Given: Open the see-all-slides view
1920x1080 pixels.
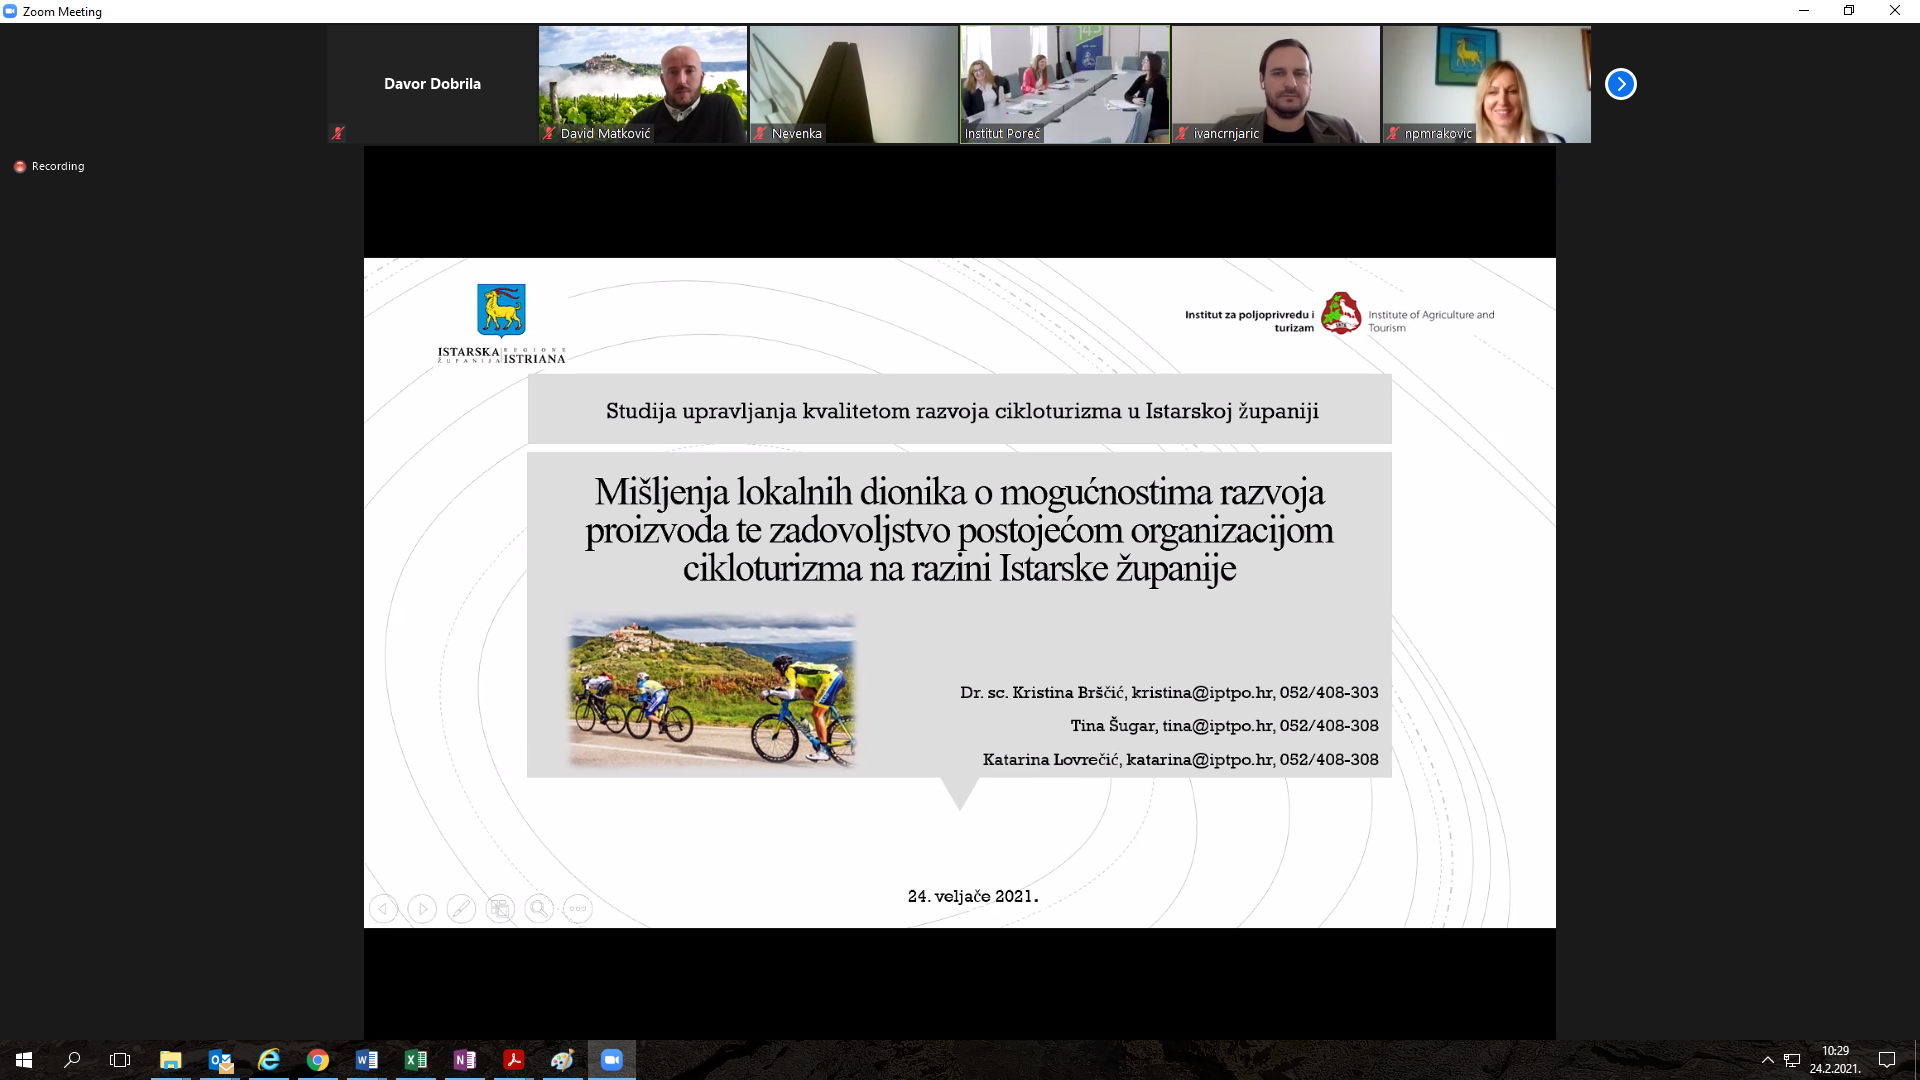Looking at the screenshot, I should click(x=500, y=909).
